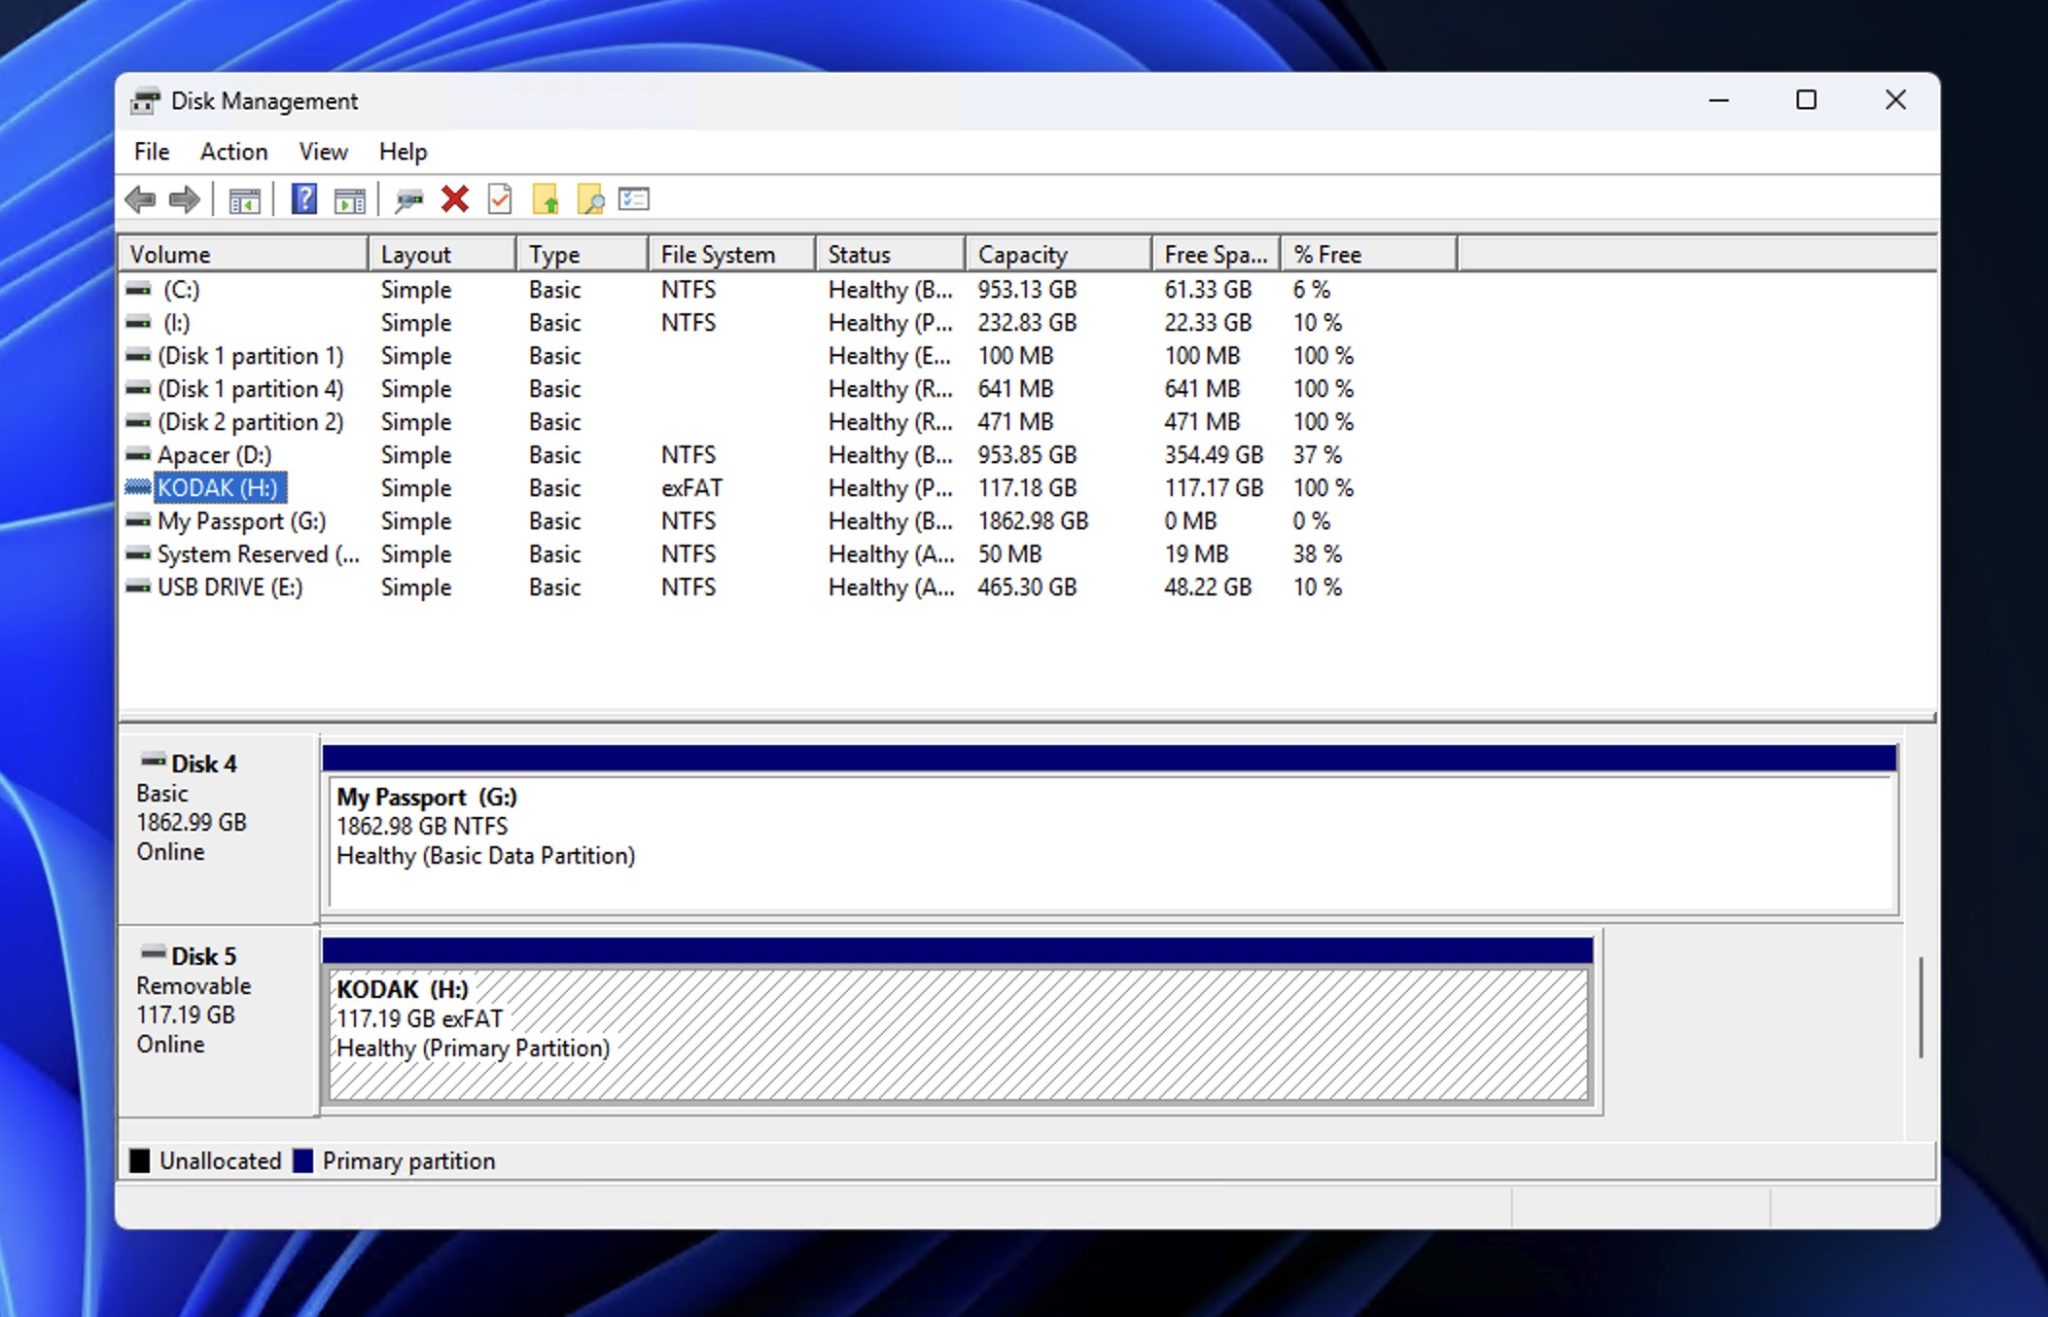Open the File menu
Viewport: 2048px width, 1317px height.
tap(151, 152)
